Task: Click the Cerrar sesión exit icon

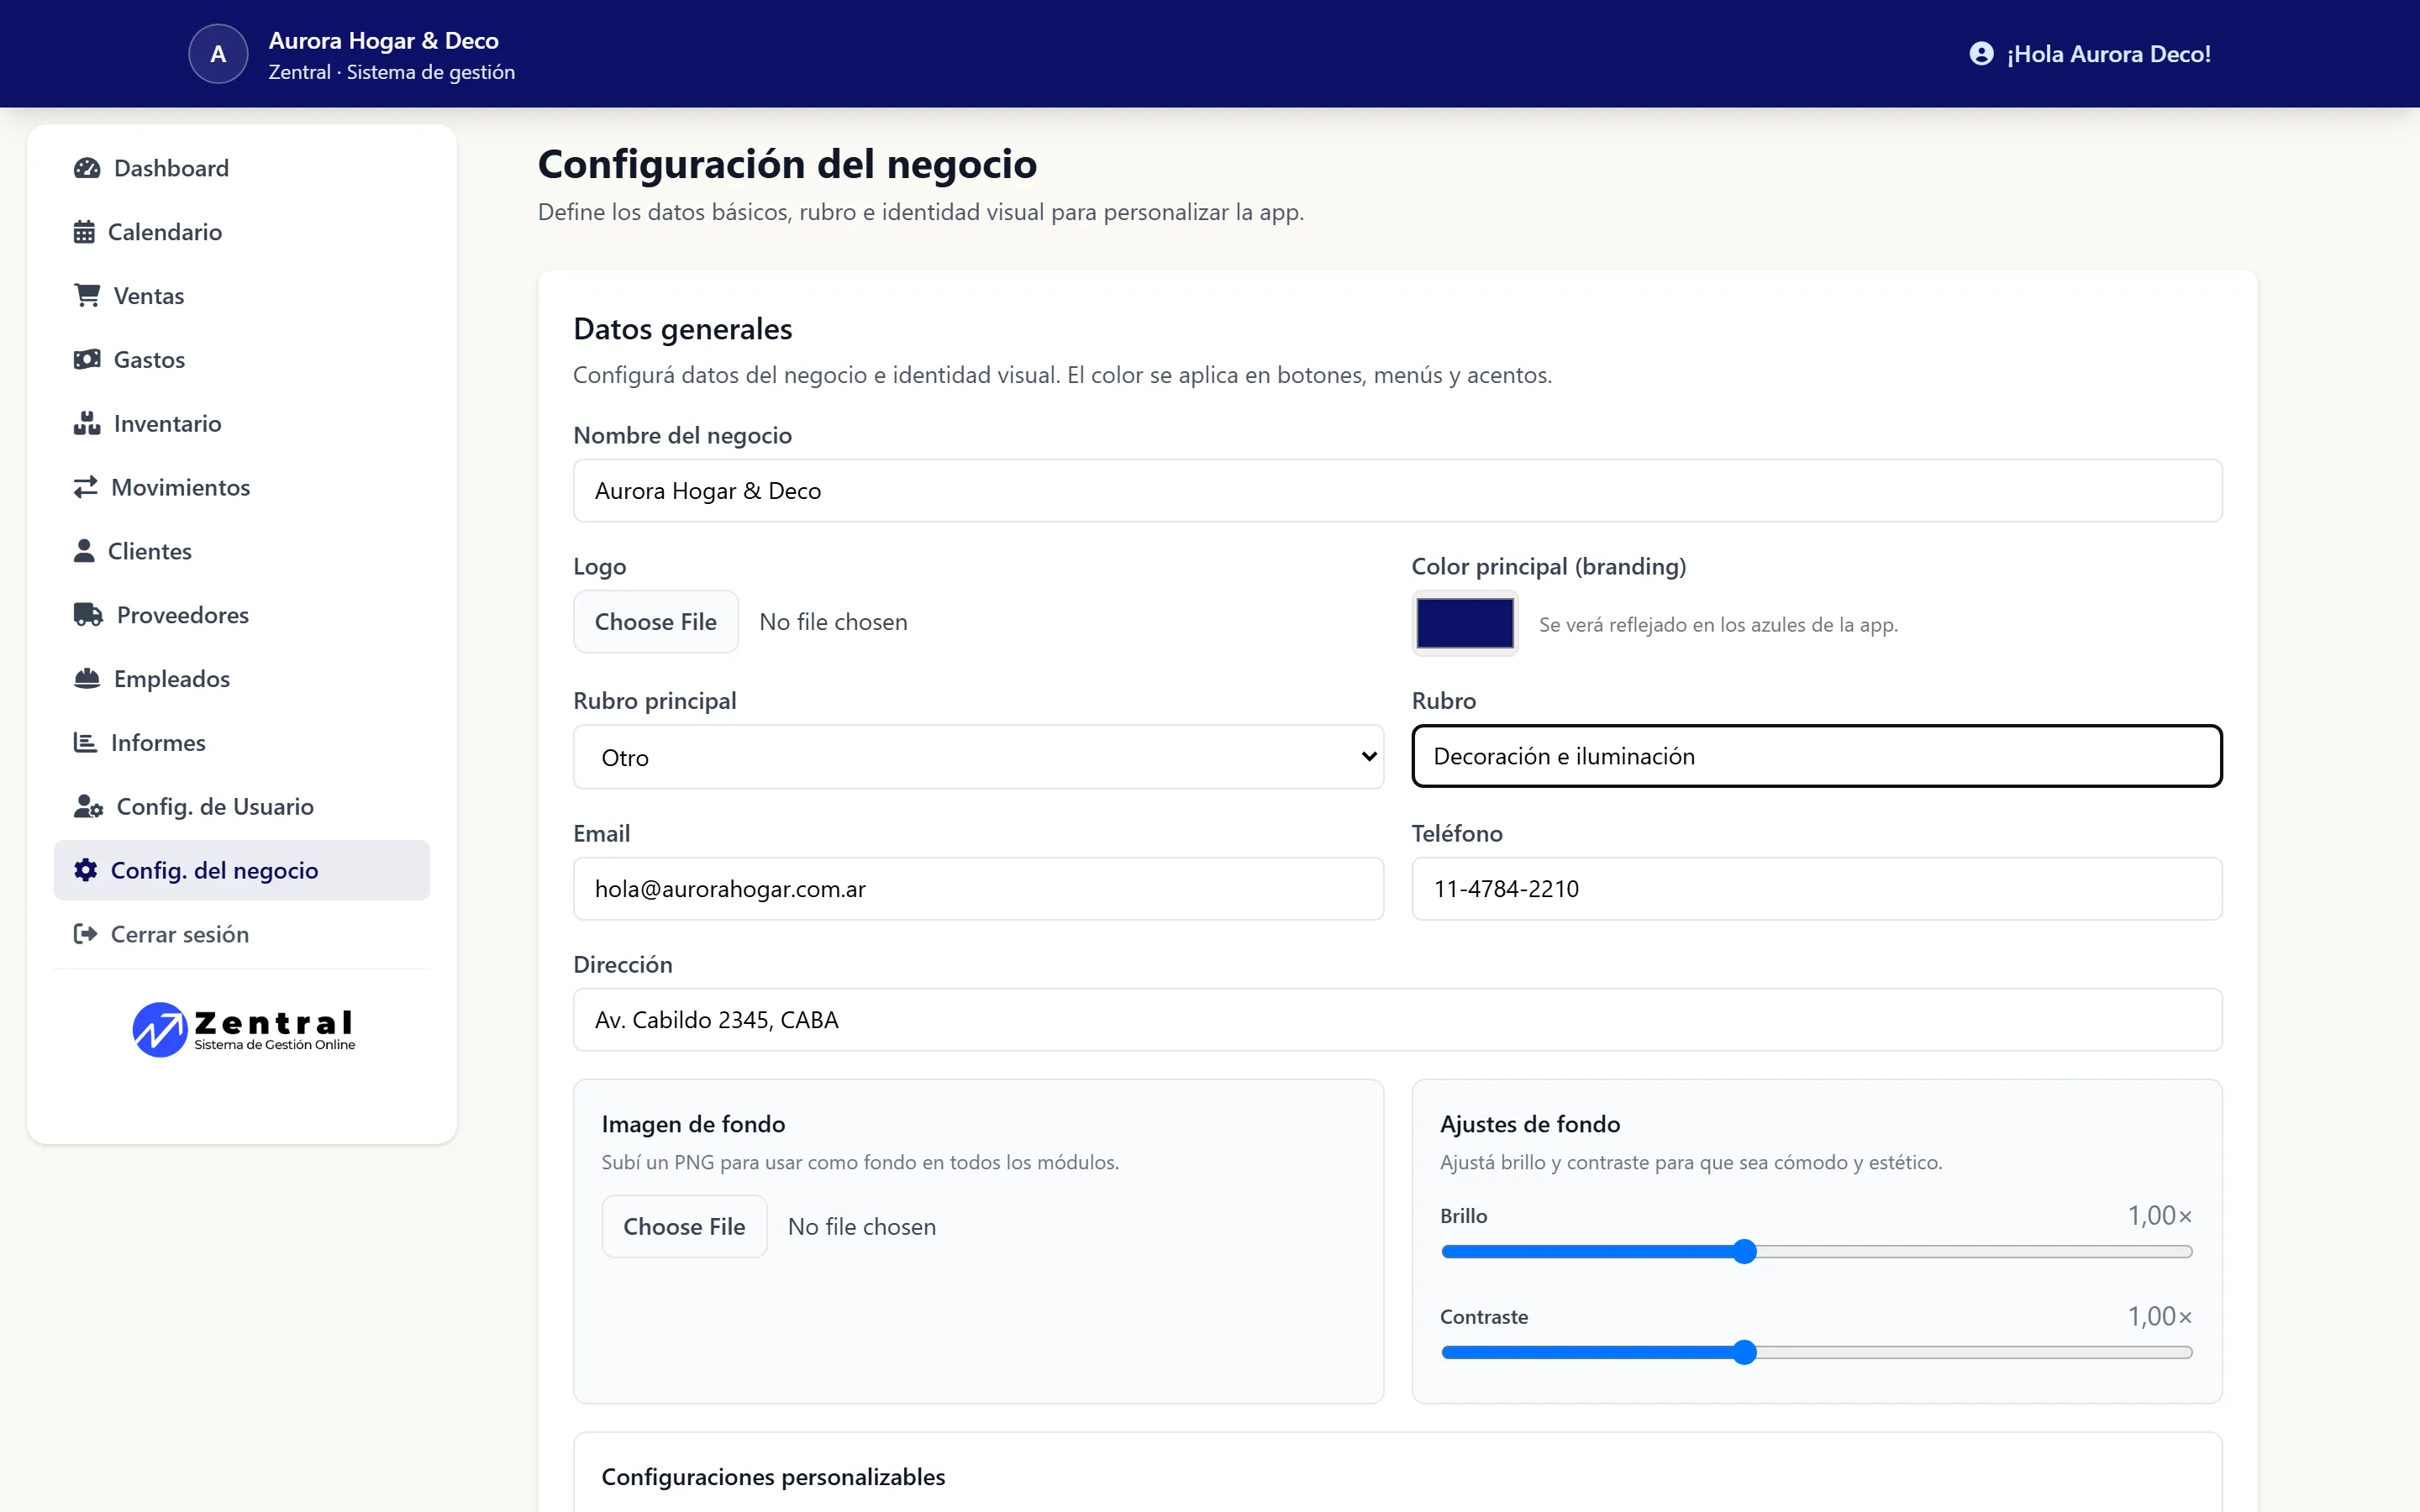Action: click(x=85, y=934)
